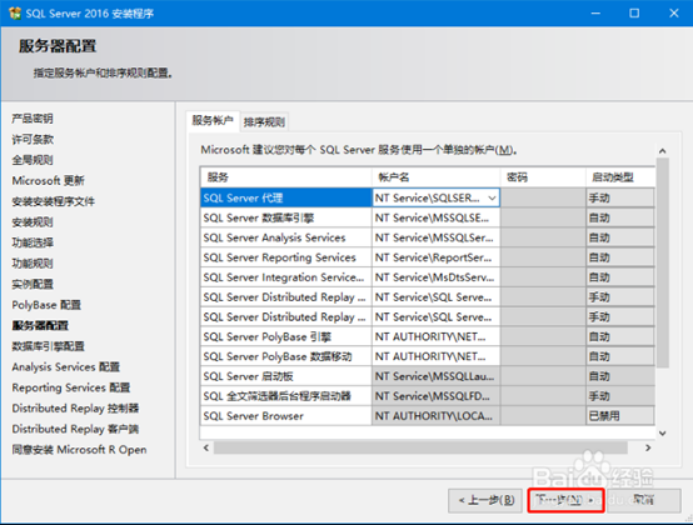Image resolution: width=693 pixels, height=525 pixels.
Task: Switch to the 服务帐户 tab
Action: [x=213, y=120]
